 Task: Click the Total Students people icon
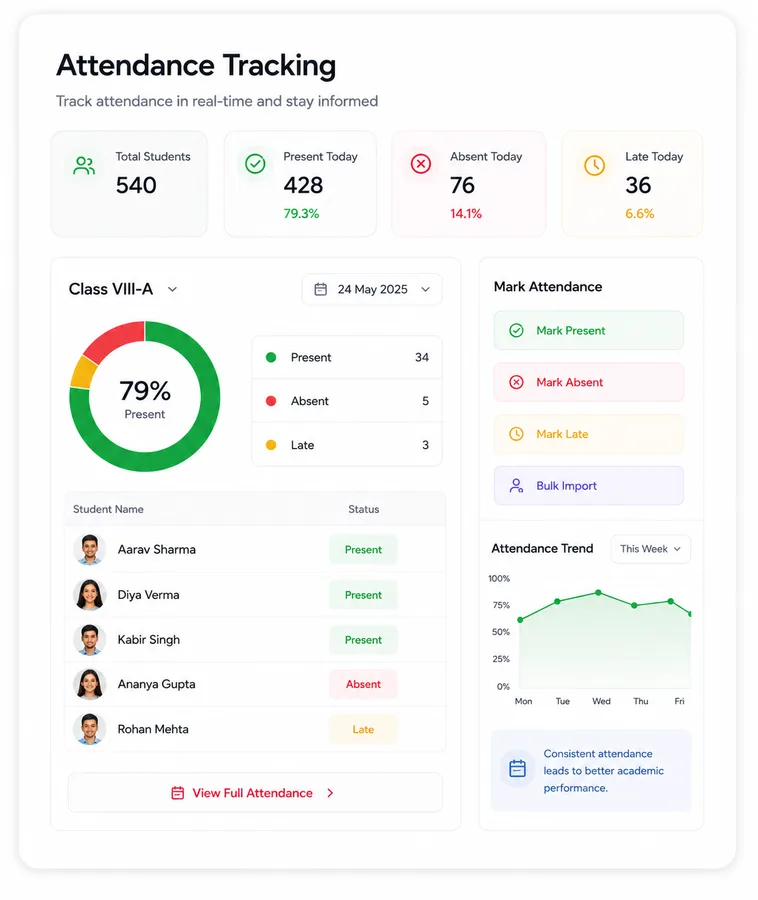tap(84, 166)
